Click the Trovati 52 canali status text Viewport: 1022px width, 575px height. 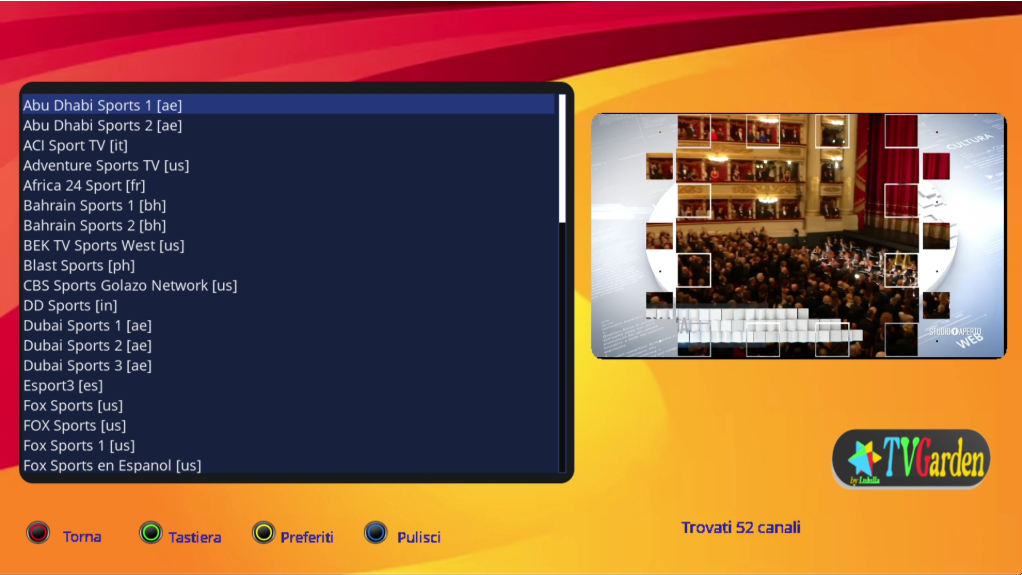tap(741, 527)
